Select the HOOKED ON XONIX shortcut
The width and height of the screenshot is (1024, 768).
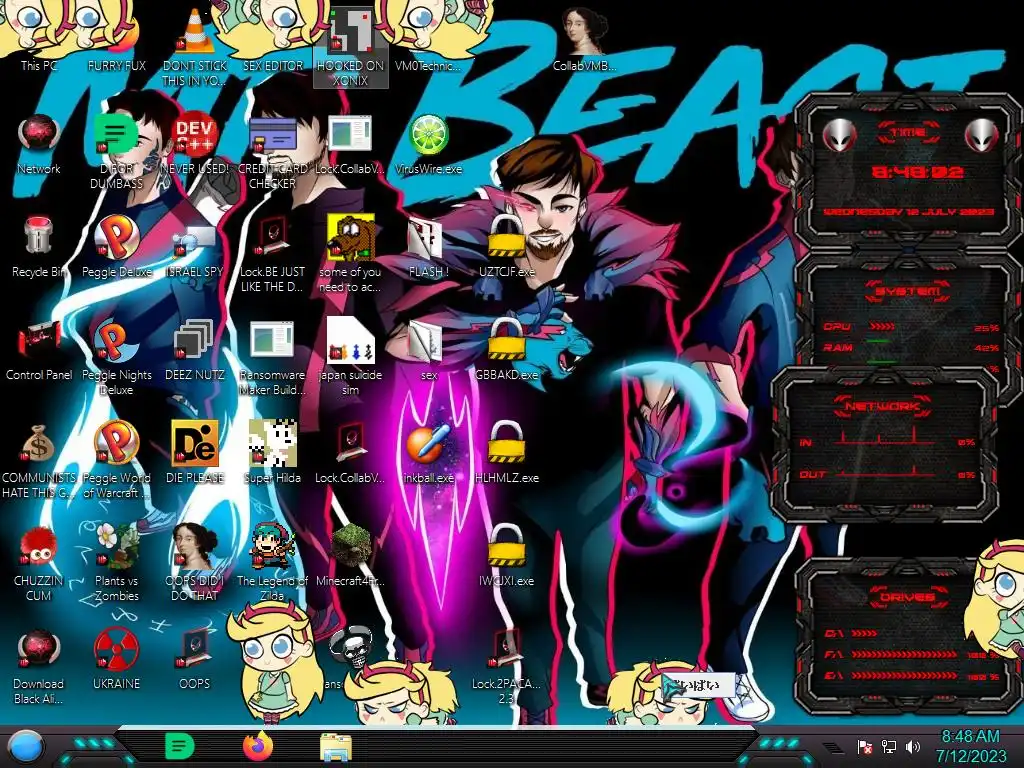point(351,47)
